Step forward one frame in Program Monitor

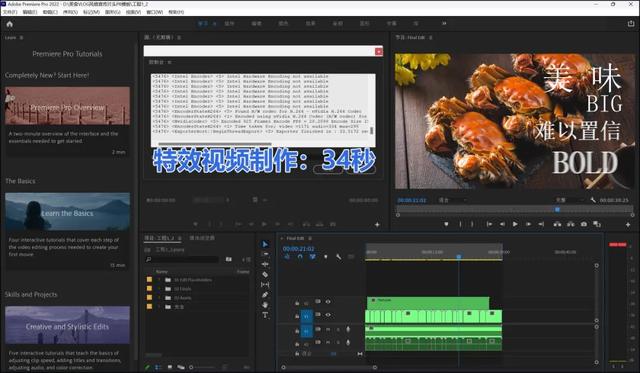click(528, 224)
